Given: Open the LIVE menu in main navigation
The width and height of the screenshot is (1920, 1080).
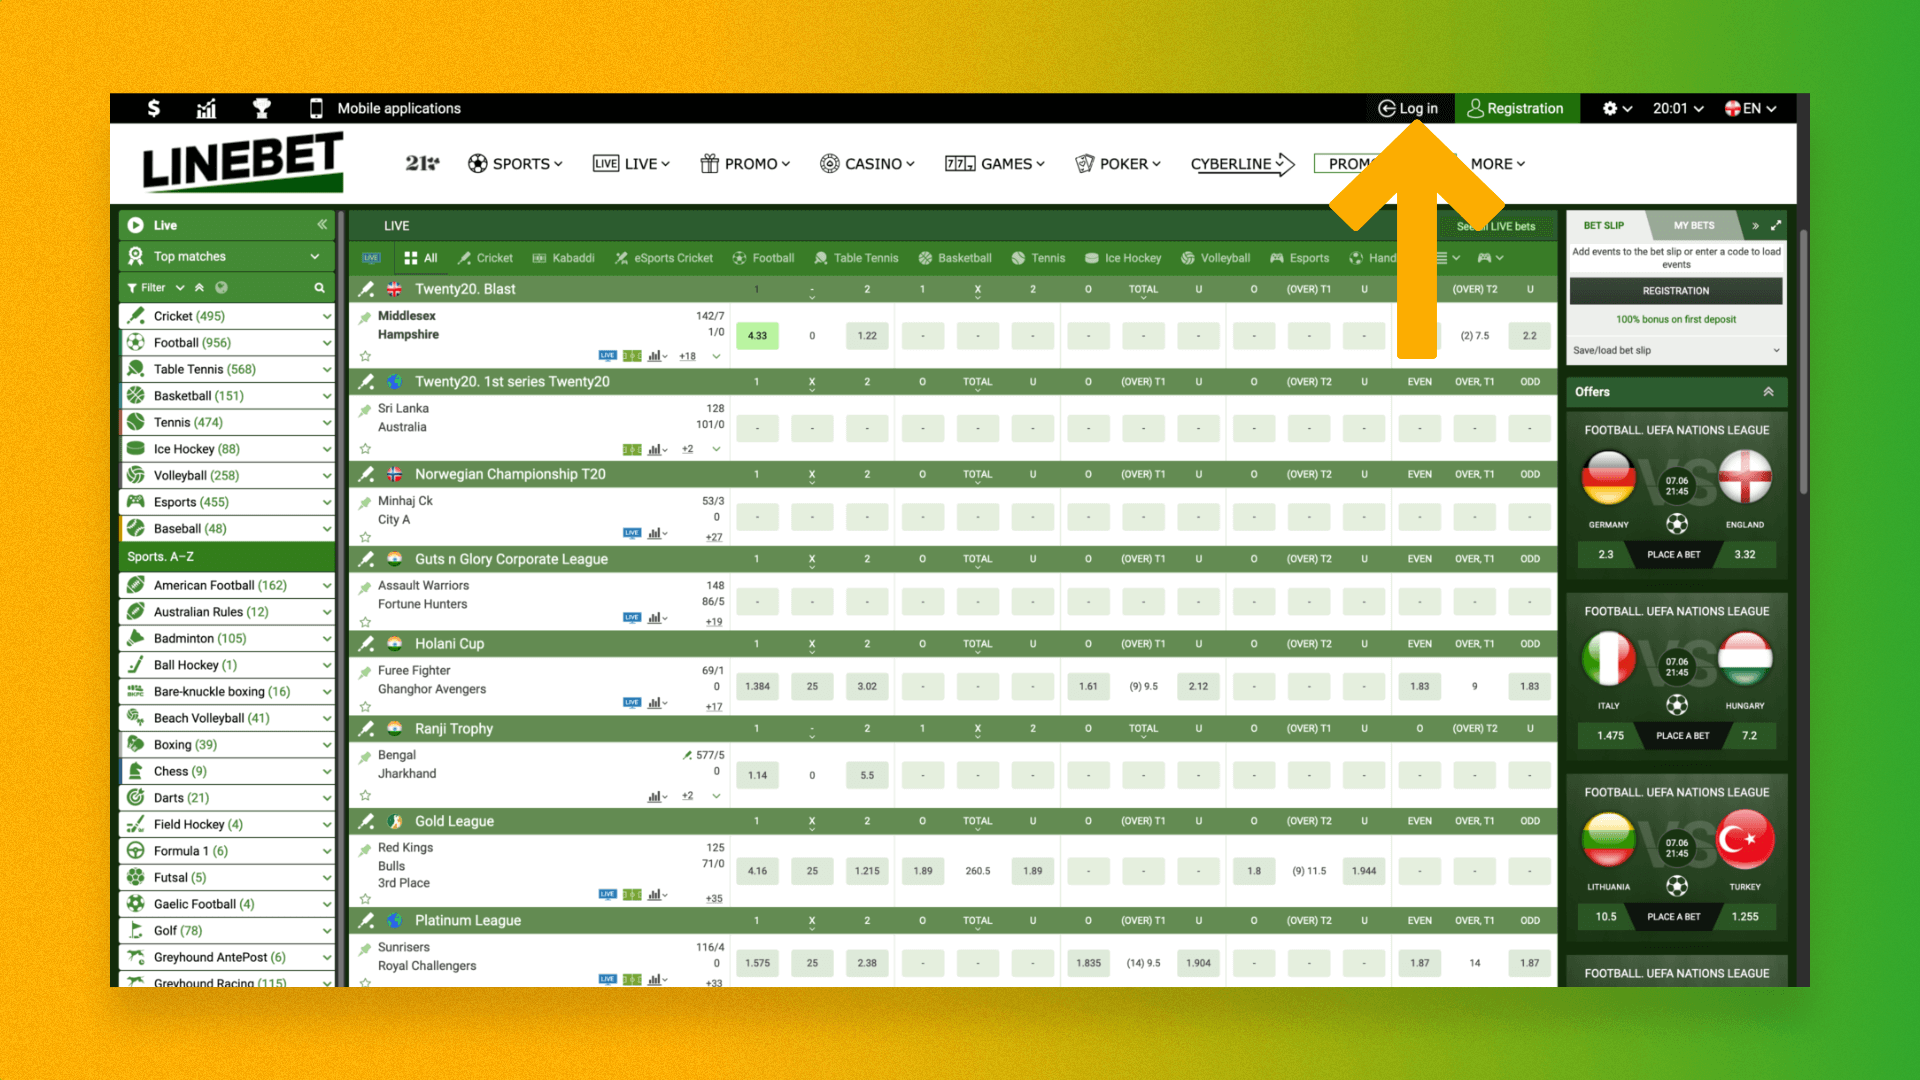Looking at the screenshot, I should 631,163.
